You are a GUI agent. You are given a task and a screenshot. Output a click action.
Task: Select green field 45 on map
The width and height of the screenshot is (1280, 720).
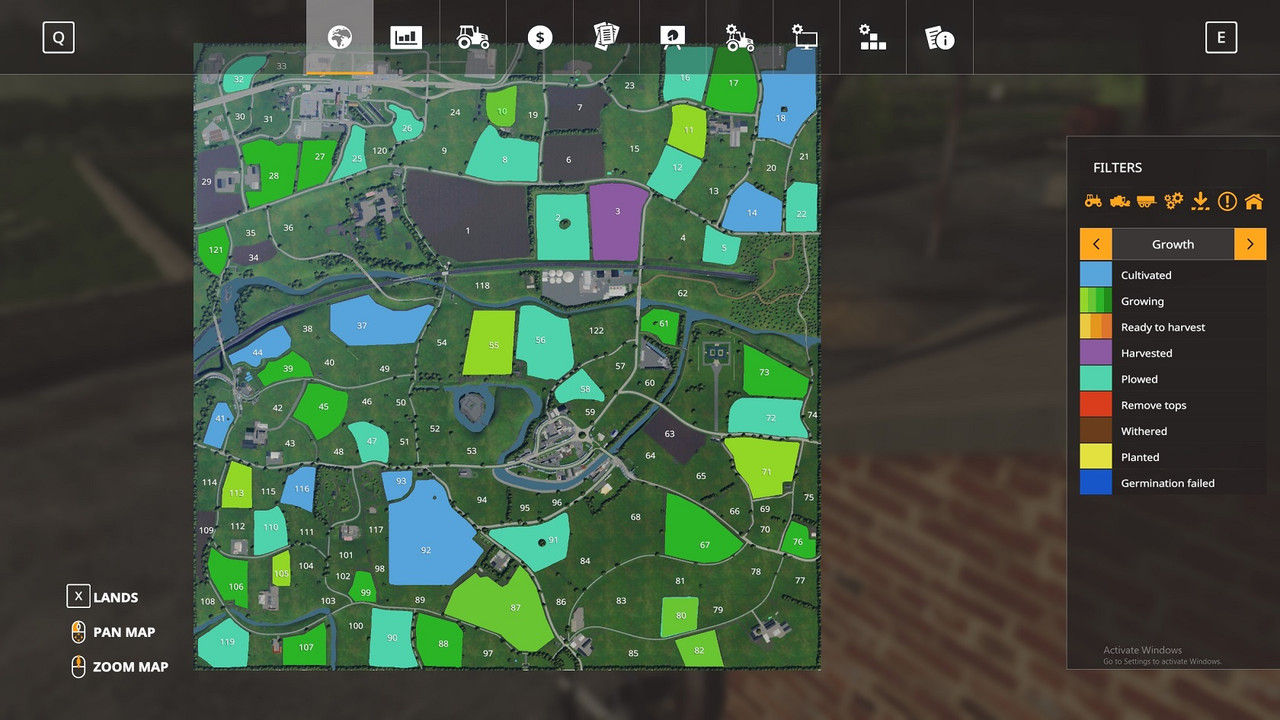(x=322, y=410)
